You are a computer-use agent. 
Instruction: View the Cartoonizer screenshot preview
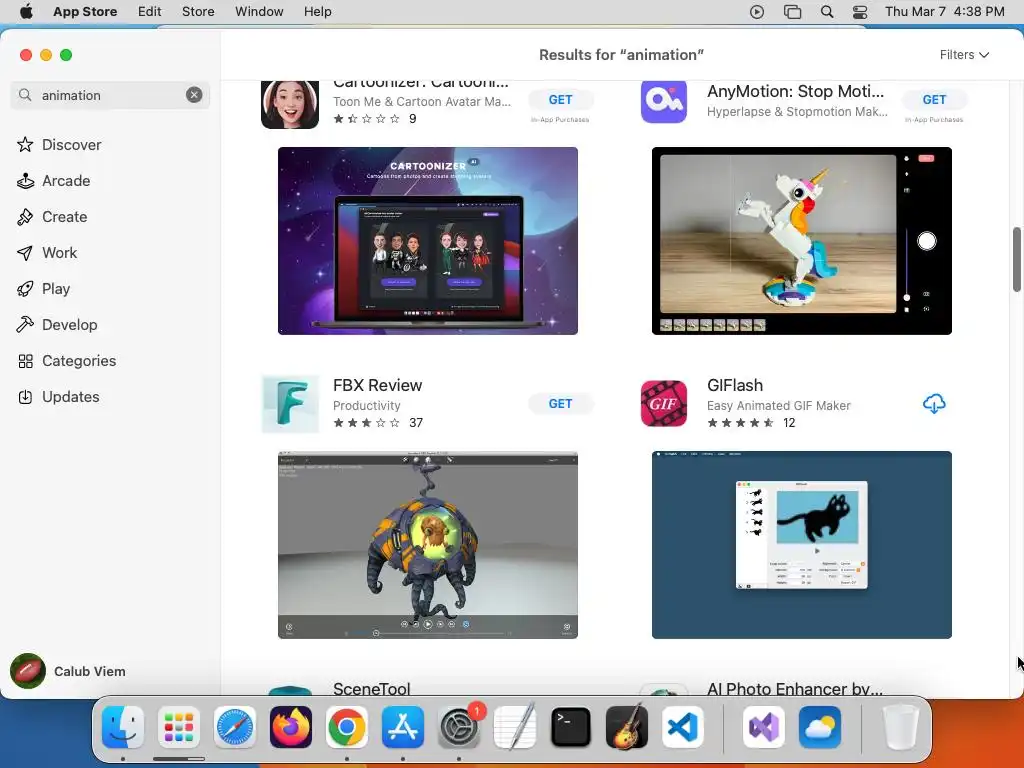(x=428, y=241)
